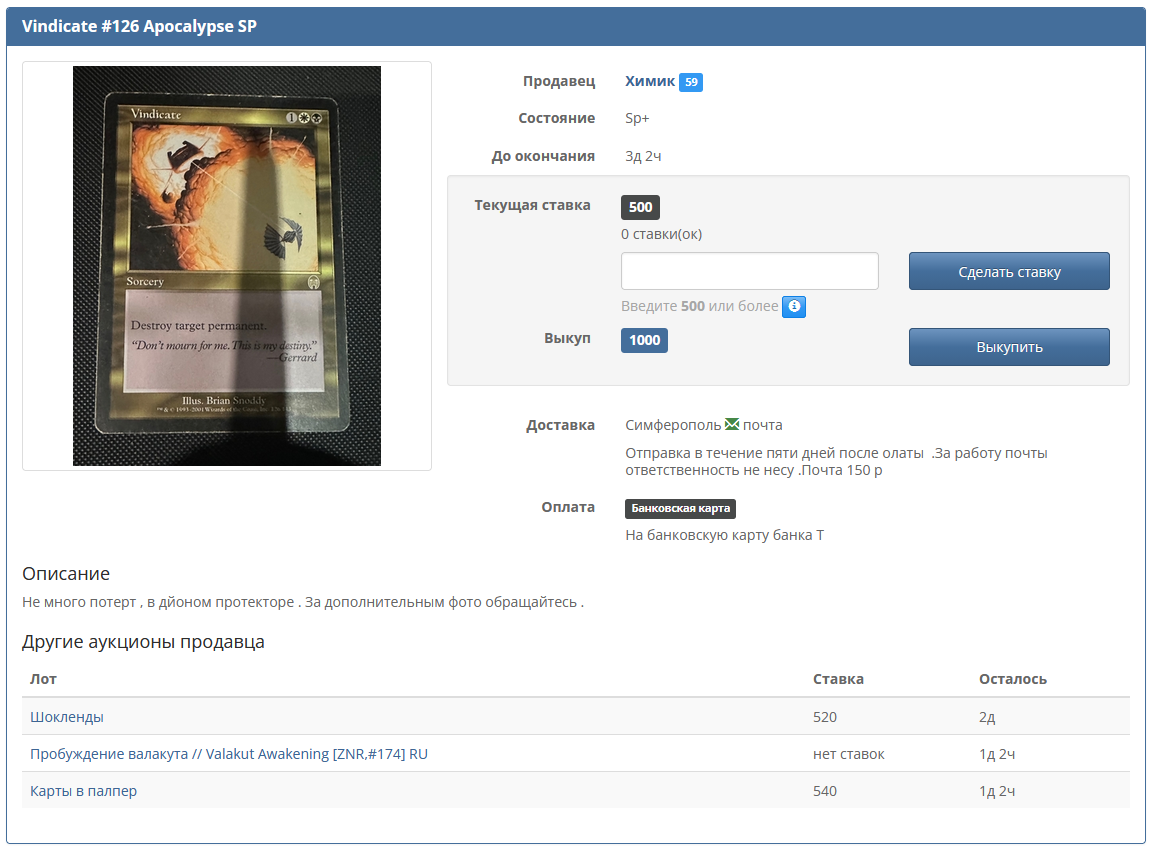Click the 0 ставки(ок) bid count

click(x=662, y=234)
